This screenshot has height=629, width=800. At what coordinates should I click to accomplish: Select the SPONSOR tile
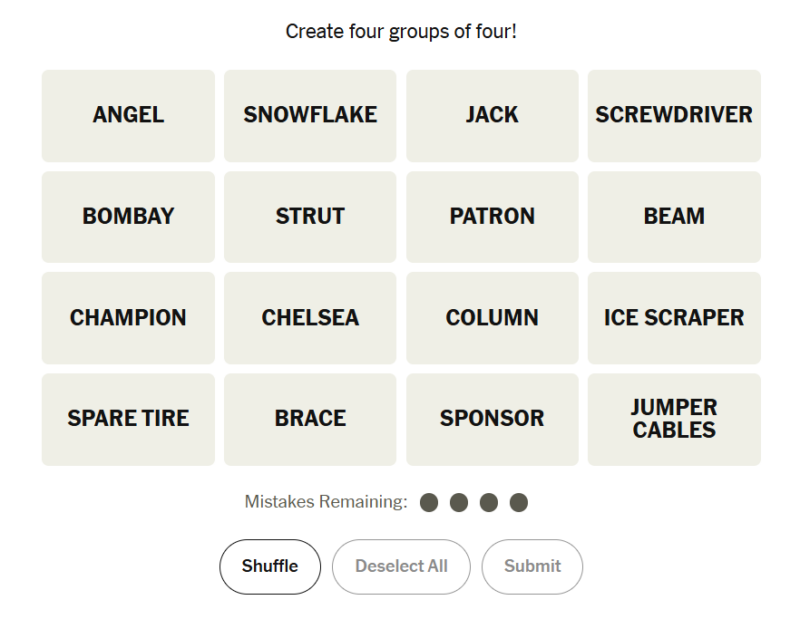(x=492, y=419)
